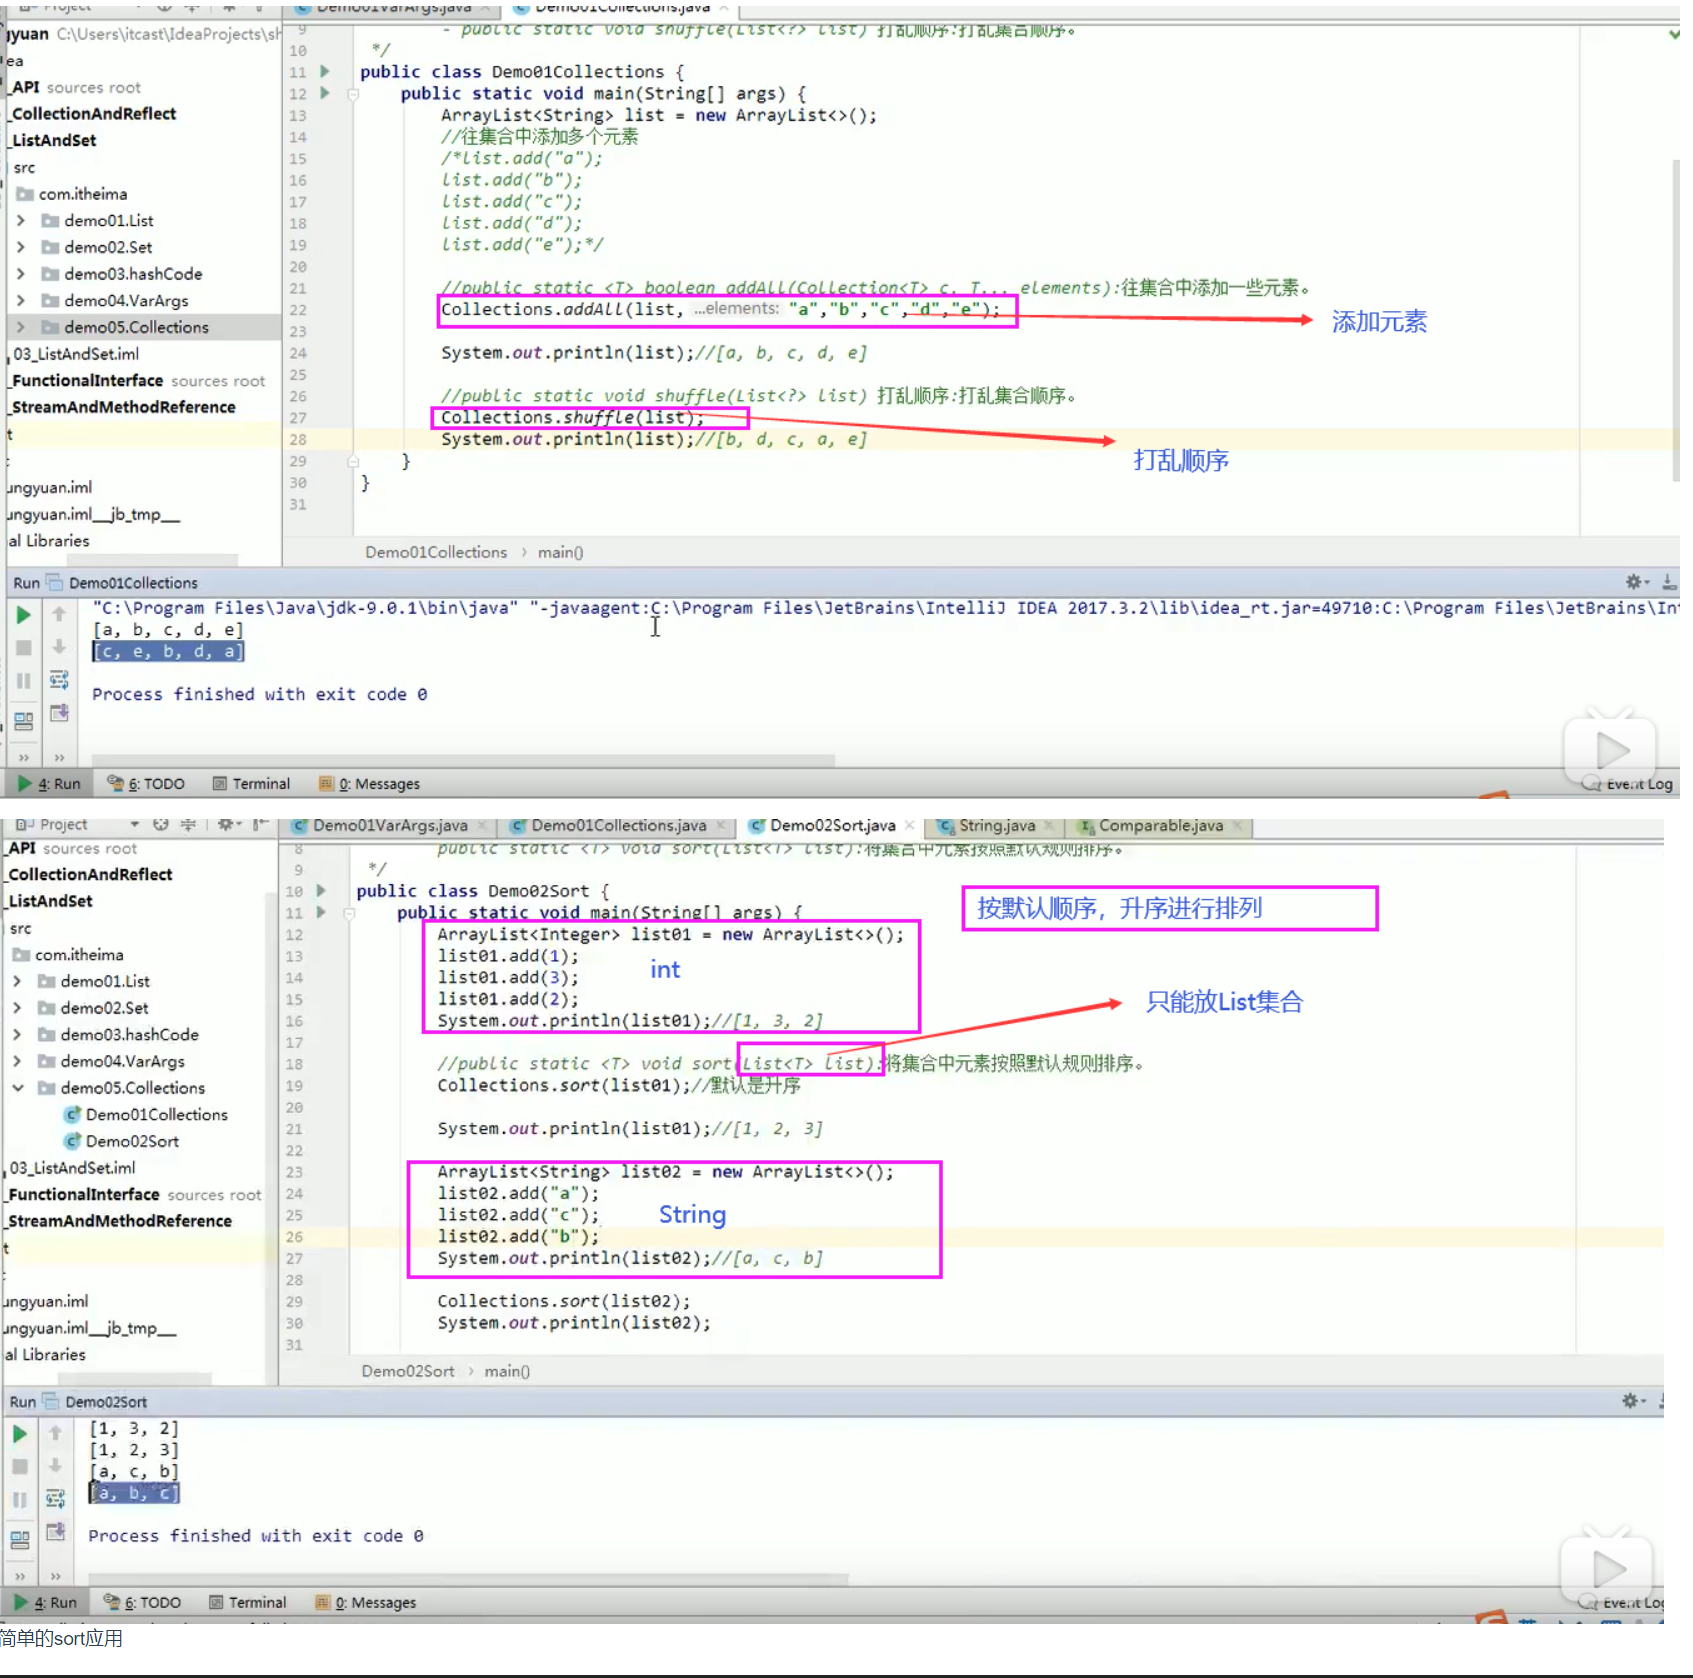The height and width of the screenshot is (1678, 1693).
Task: Close the Demo01VarArgs.java tab in the lower editor
Action: [482, 826]
